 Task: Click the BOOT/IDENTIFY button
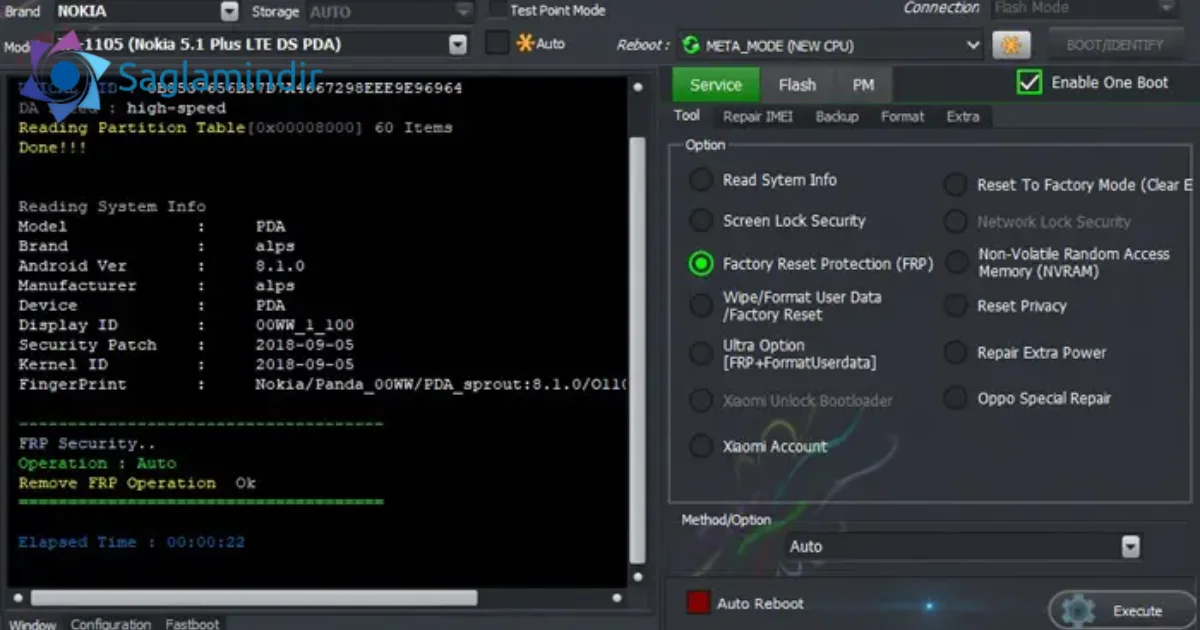coord(1115,45)
